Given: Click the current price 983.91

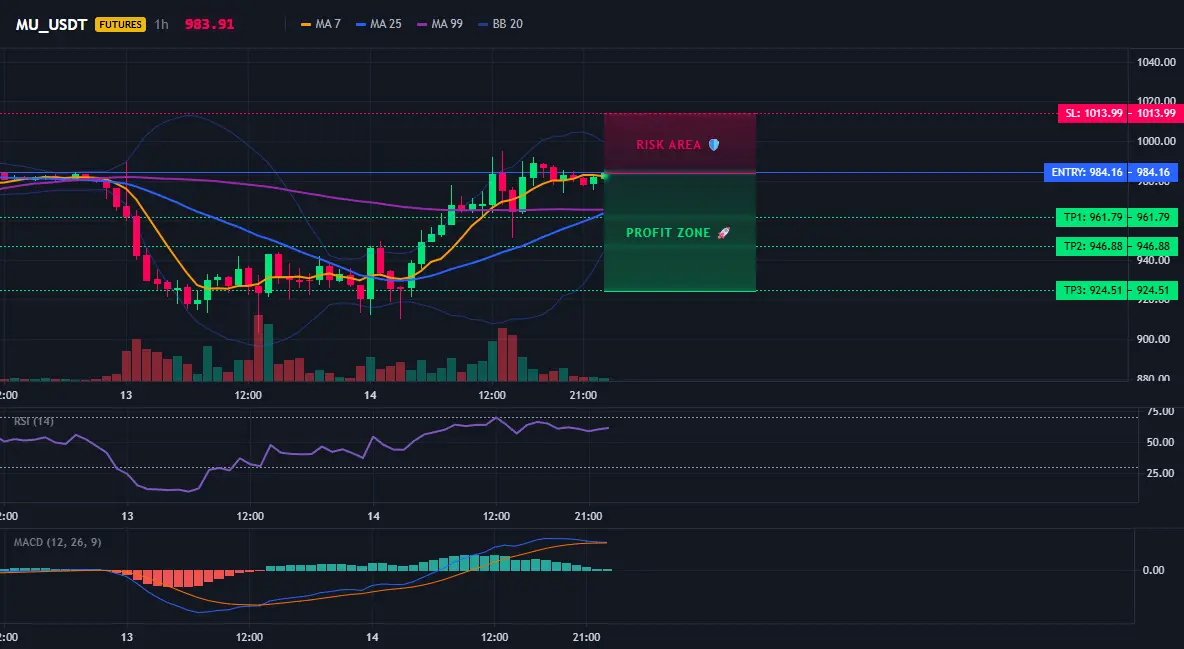Looking at the screenshot, I should [209, 24].
